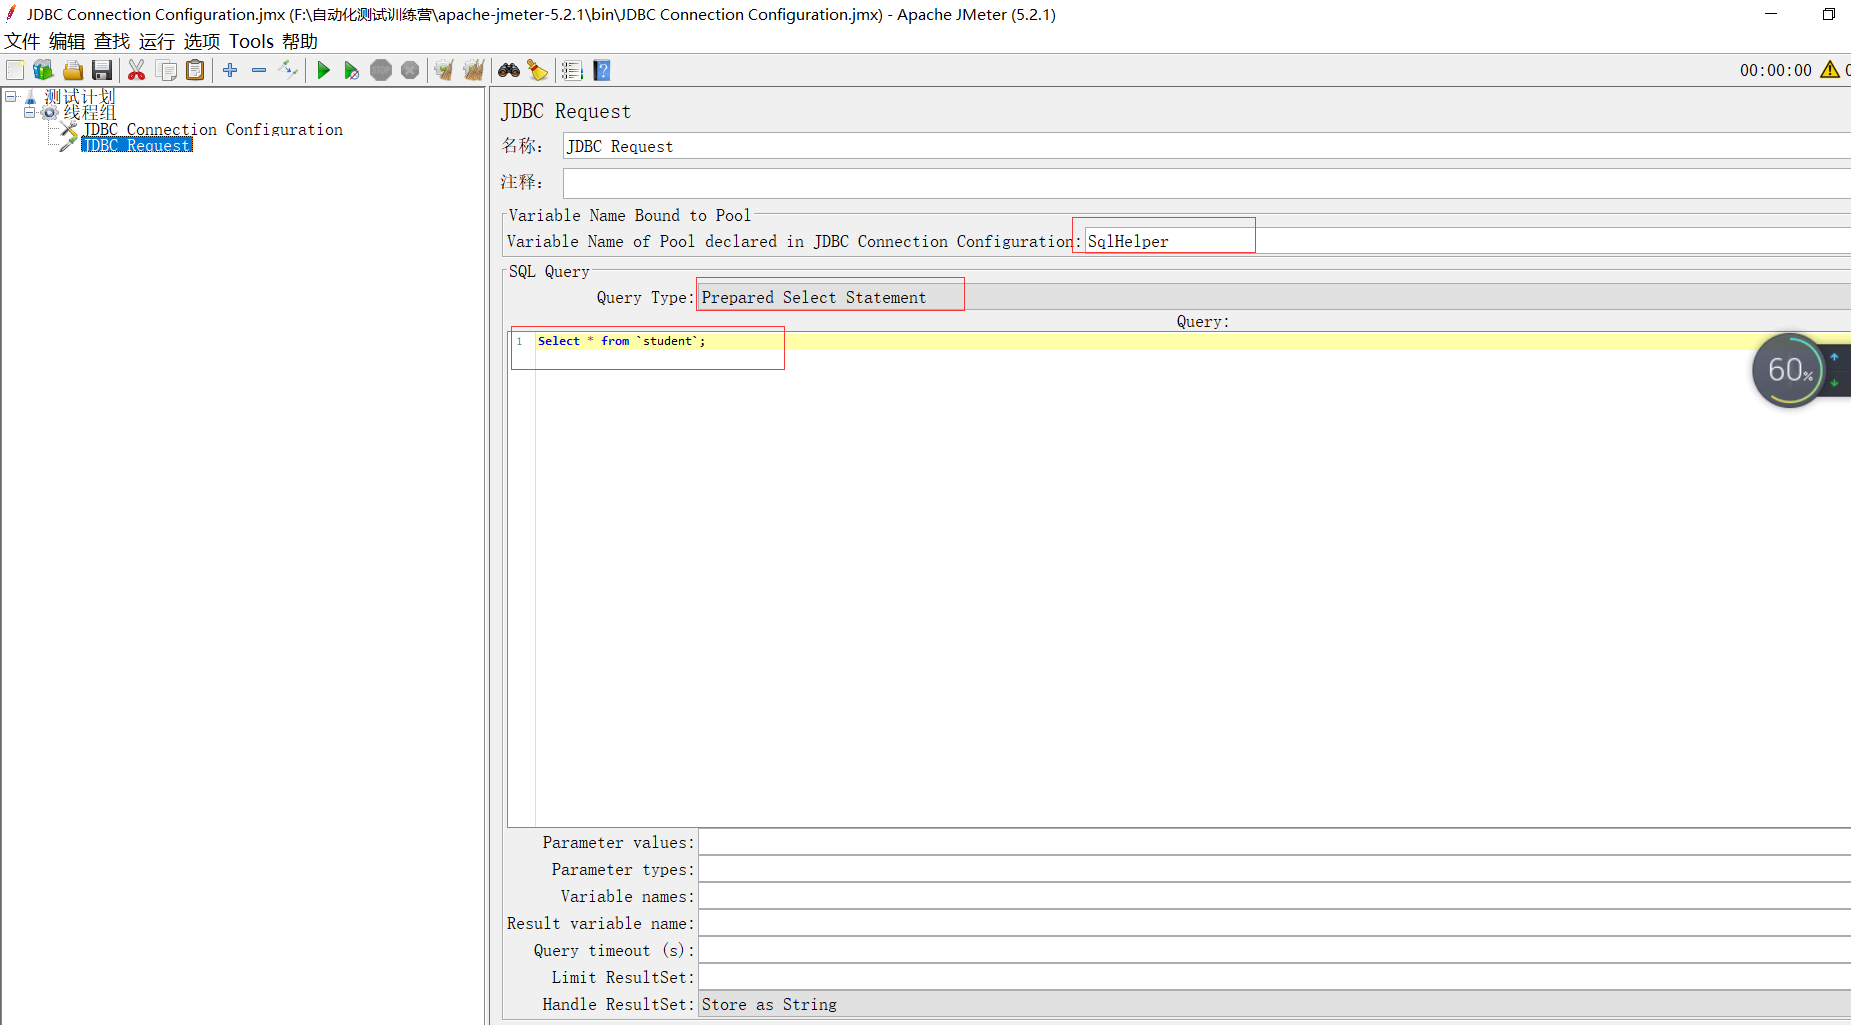This screenshot has width=1851, height=1025.
Task: Focus the Result variable name field
Action: [x=1274, y=923]
